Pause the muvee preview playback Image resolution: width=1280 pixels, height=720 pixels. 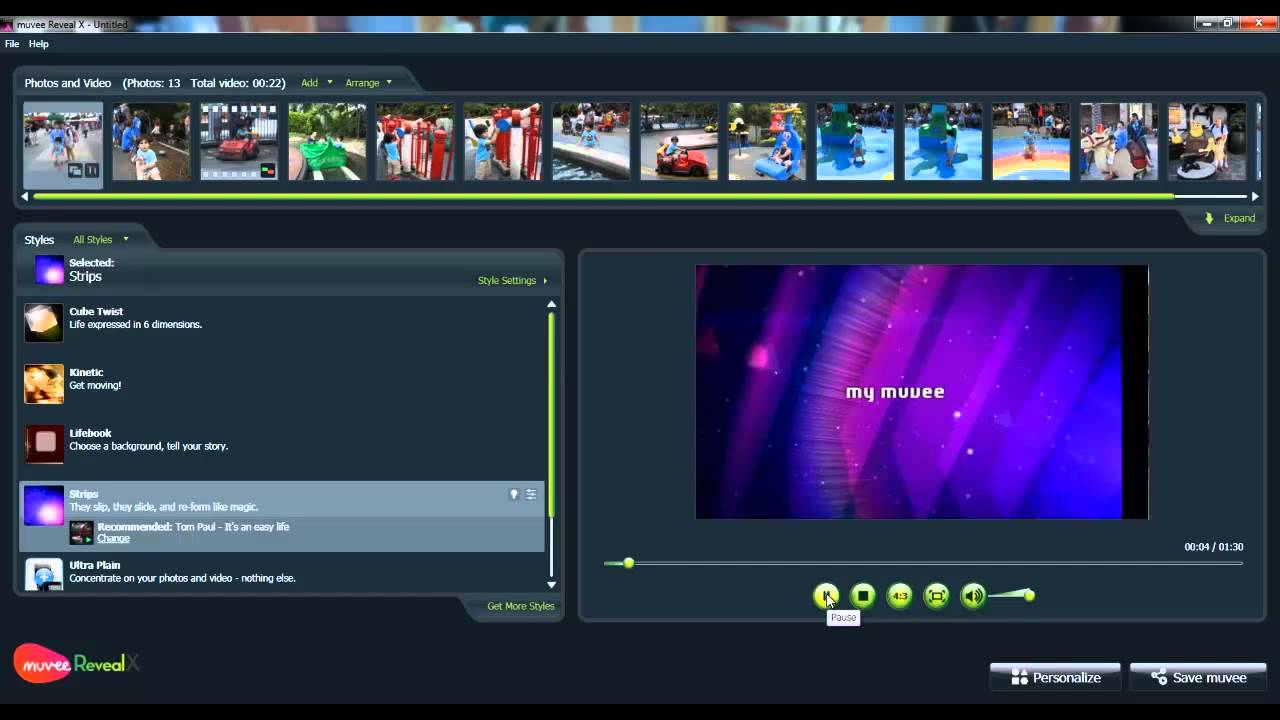click(x=826, y=596)
